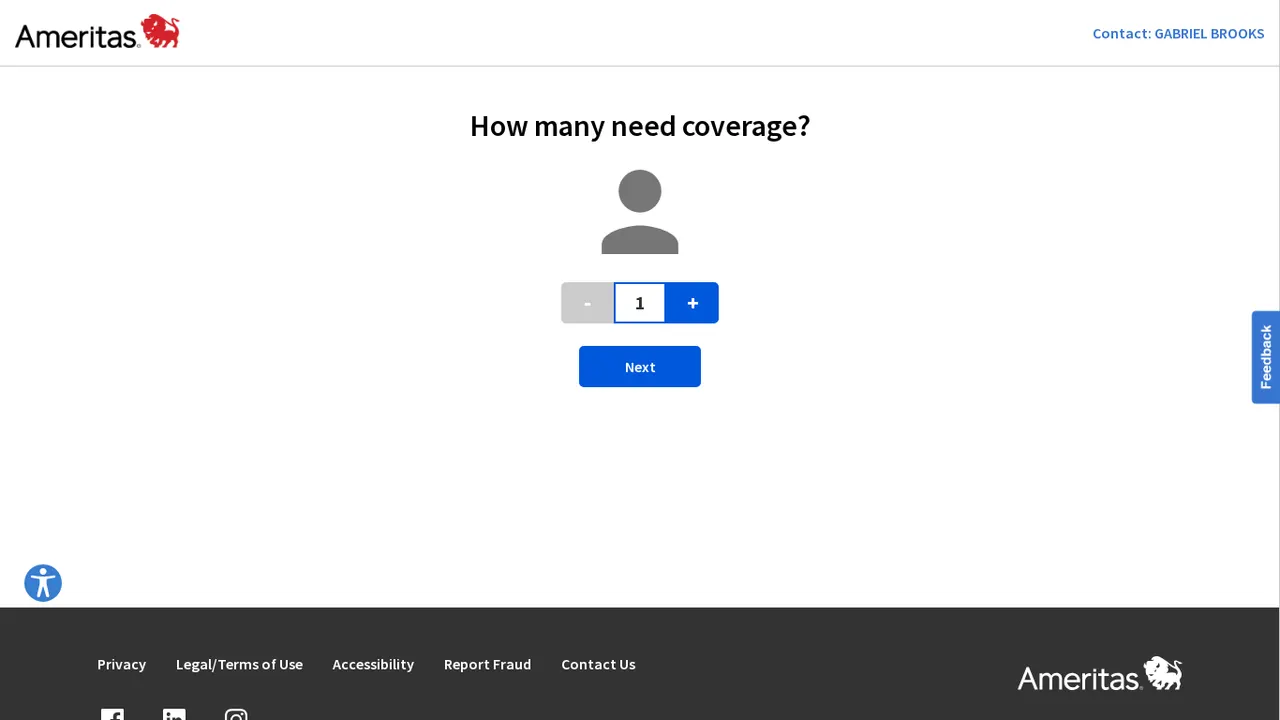Viewport: 1280px width, 720px height.
Task: Open the Accessibility footer link
Action: pyautogui.click(x=373, y=664)
